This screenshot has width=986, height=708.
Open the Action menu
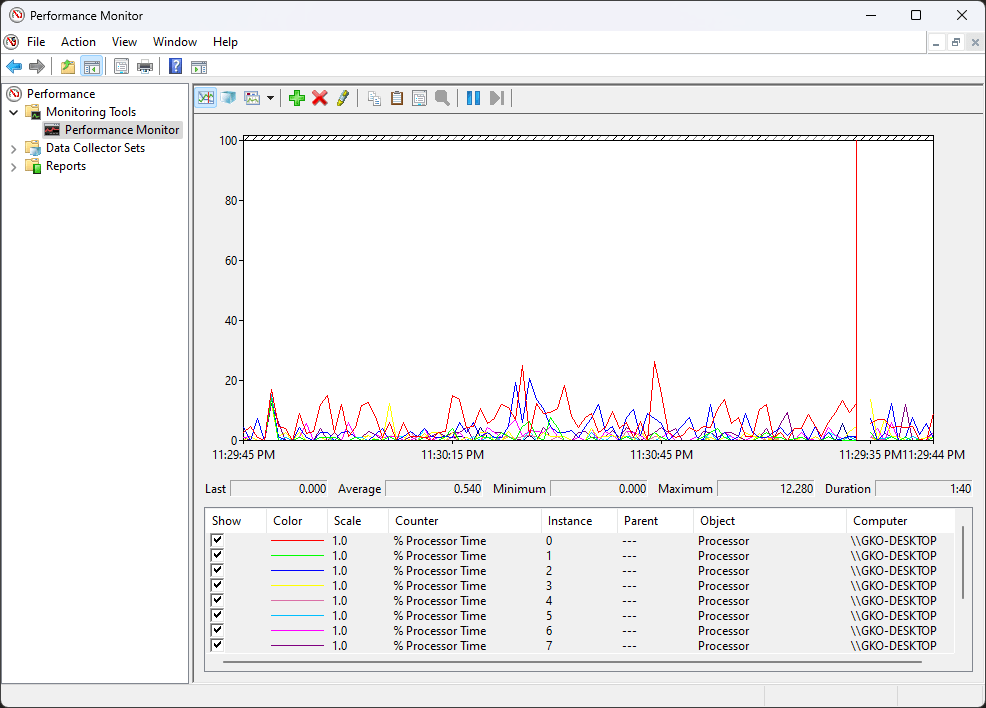pos(78,42)
